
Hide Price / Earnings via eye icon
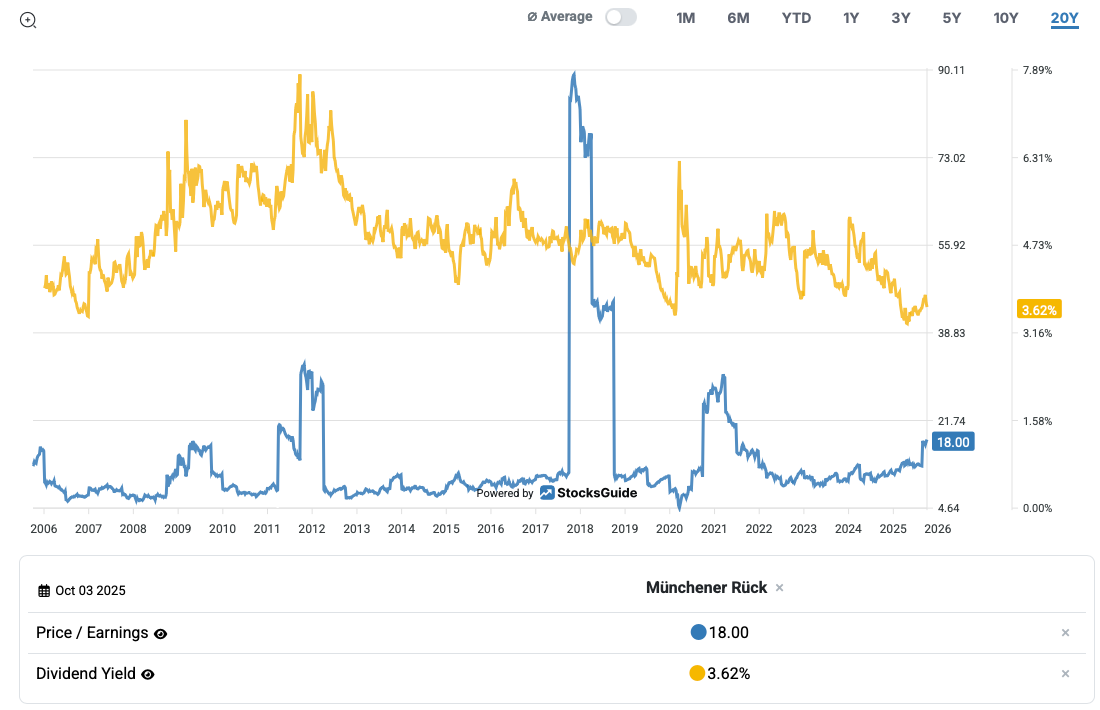161,634
